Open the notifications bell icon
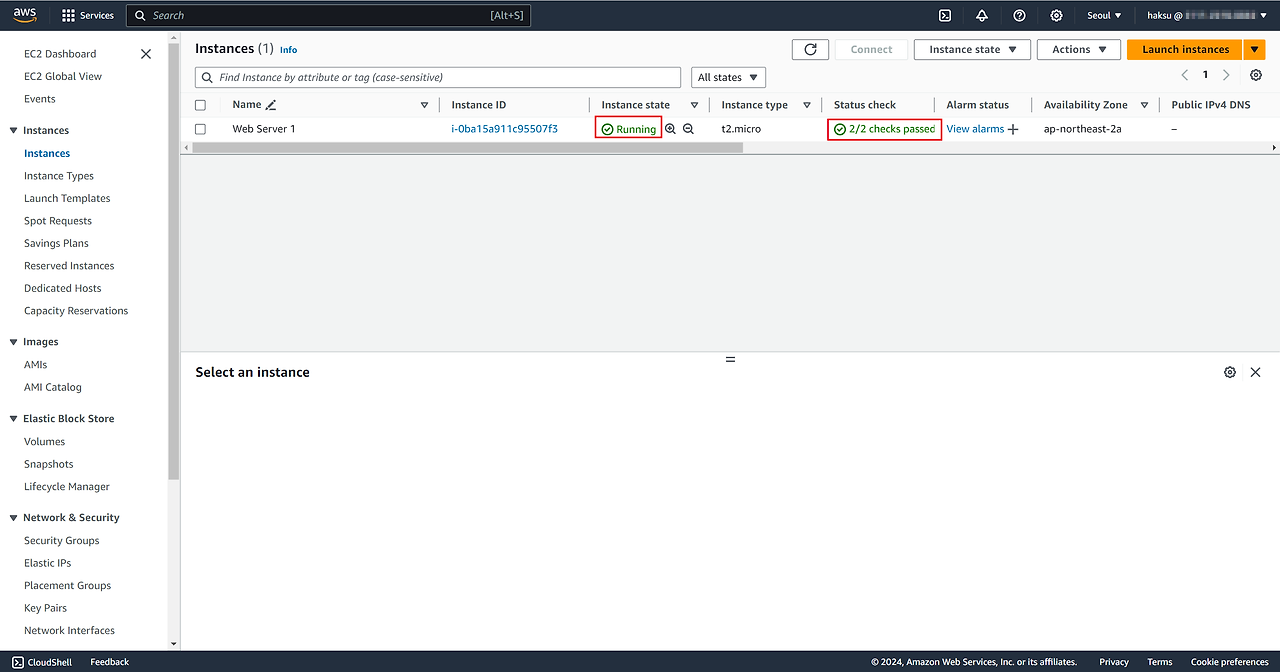This screenshot has width=1280, height=672. point(982,15)
